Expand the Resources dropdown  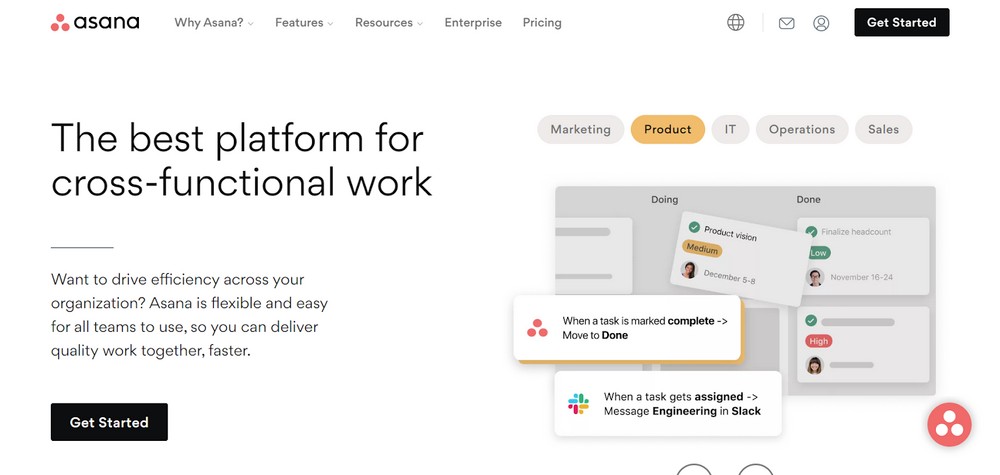pos(389,23)
